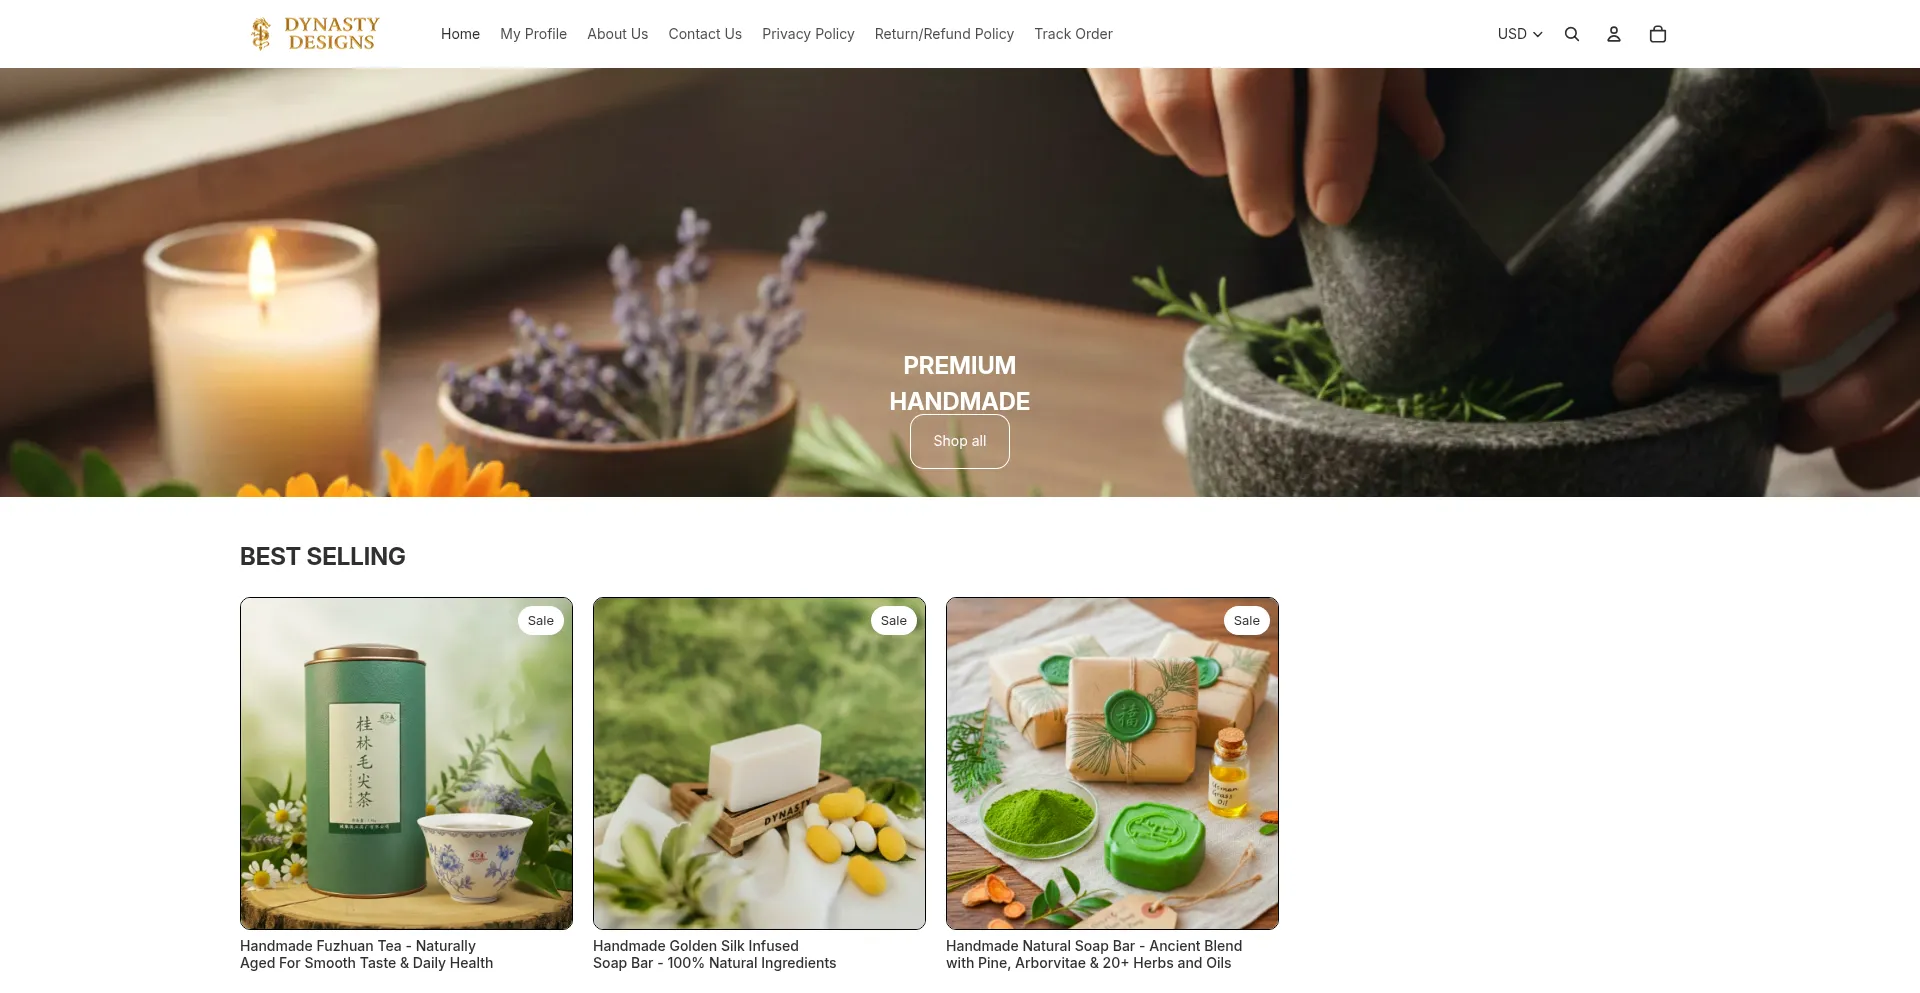Open the About Us page
Viewport: 1920px width, 993px height.
pyautogui.click(x=617, y=34)
